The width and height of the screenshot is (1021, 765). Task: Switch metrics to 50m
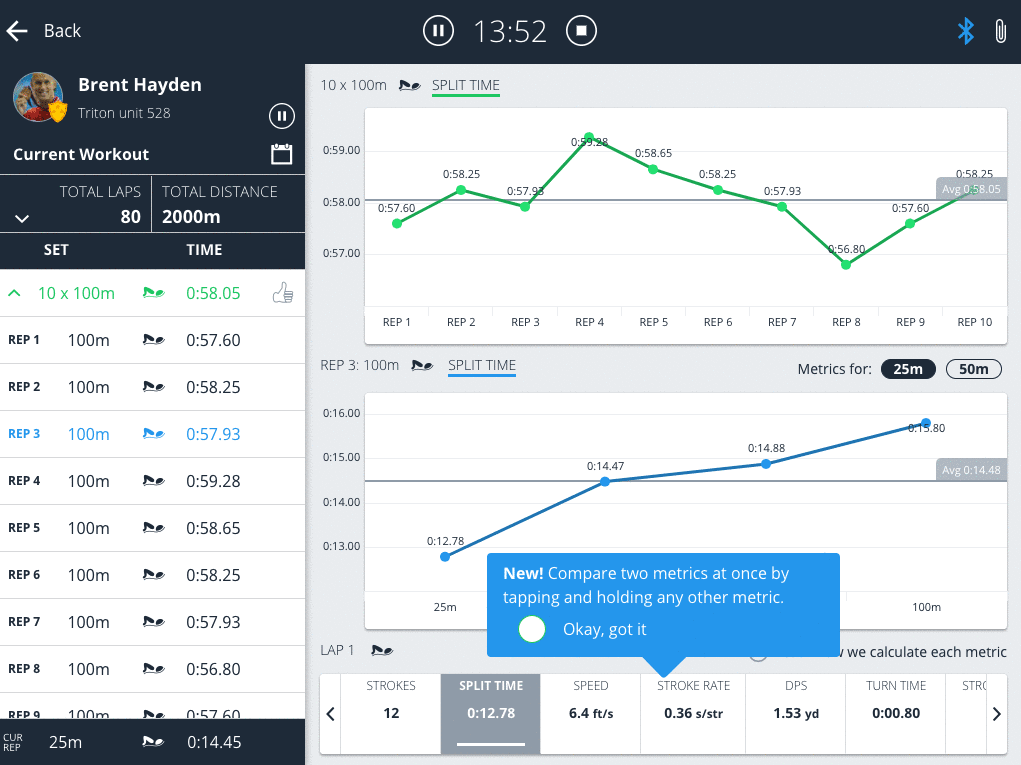click(973, 369)
